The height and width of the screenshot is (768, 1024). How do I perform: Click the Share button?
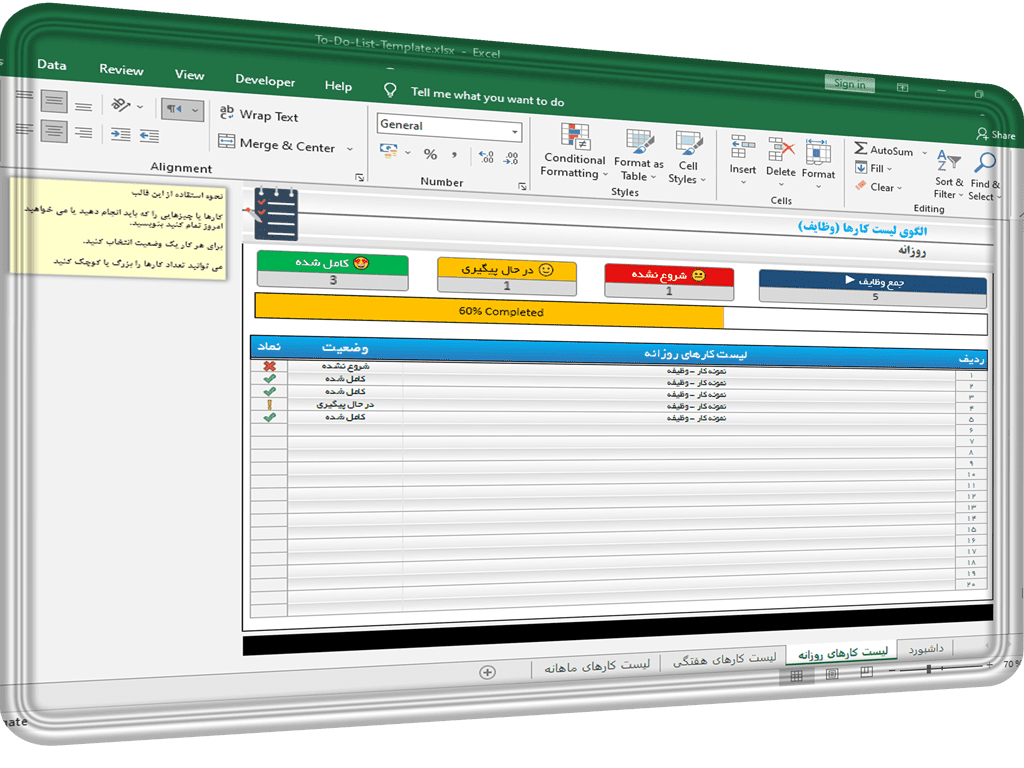coord(997,135)
